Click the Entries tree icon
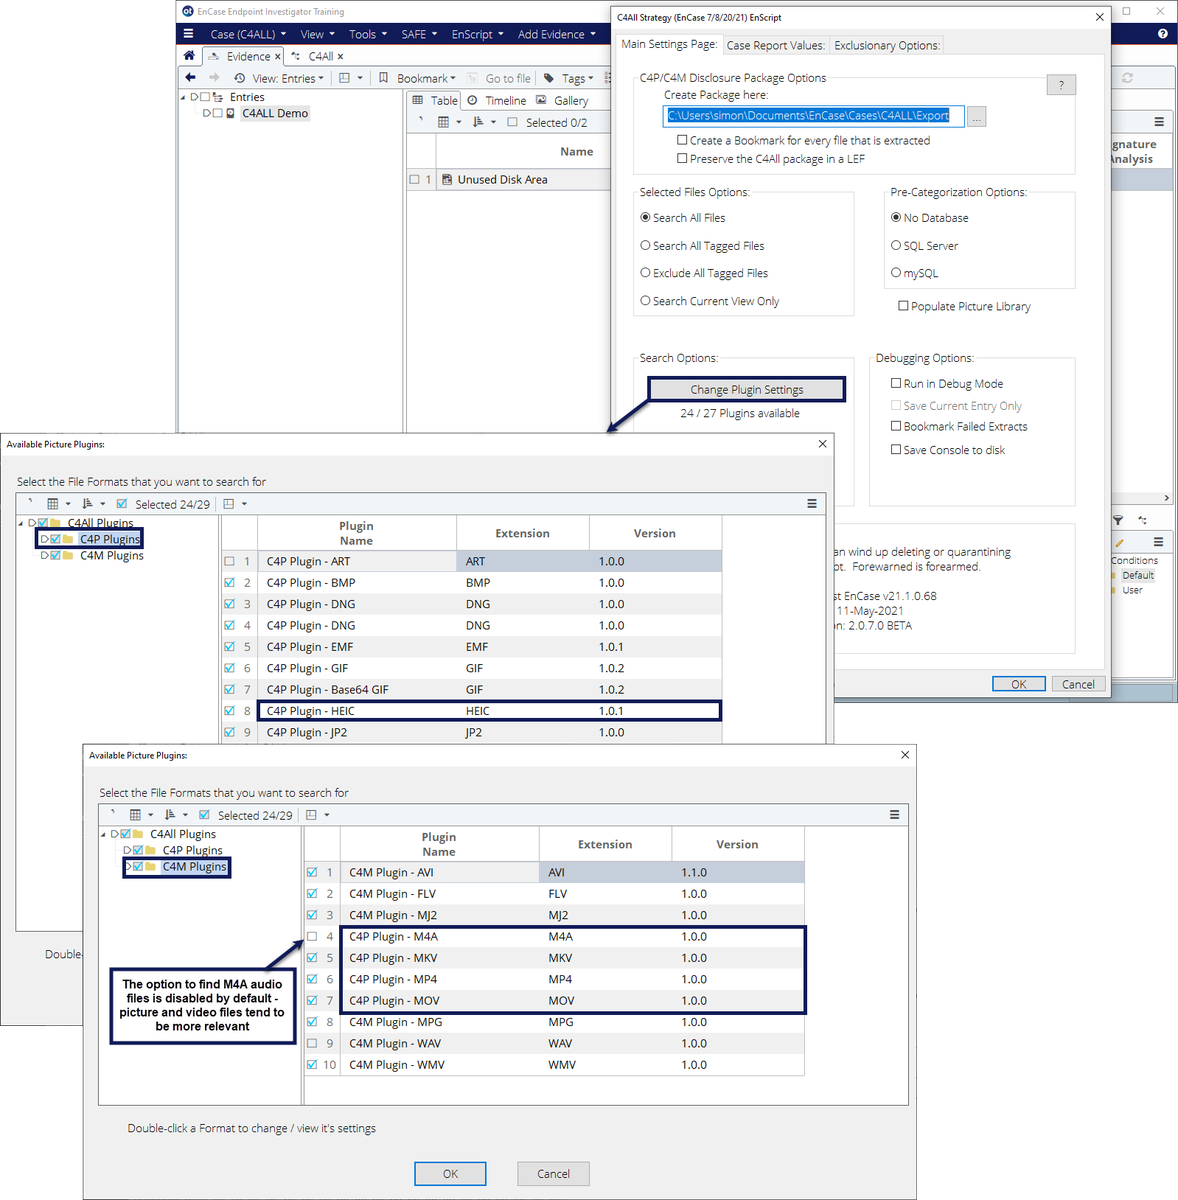The height and width of the screenshot is (1200, 1178). pos(218,97)
